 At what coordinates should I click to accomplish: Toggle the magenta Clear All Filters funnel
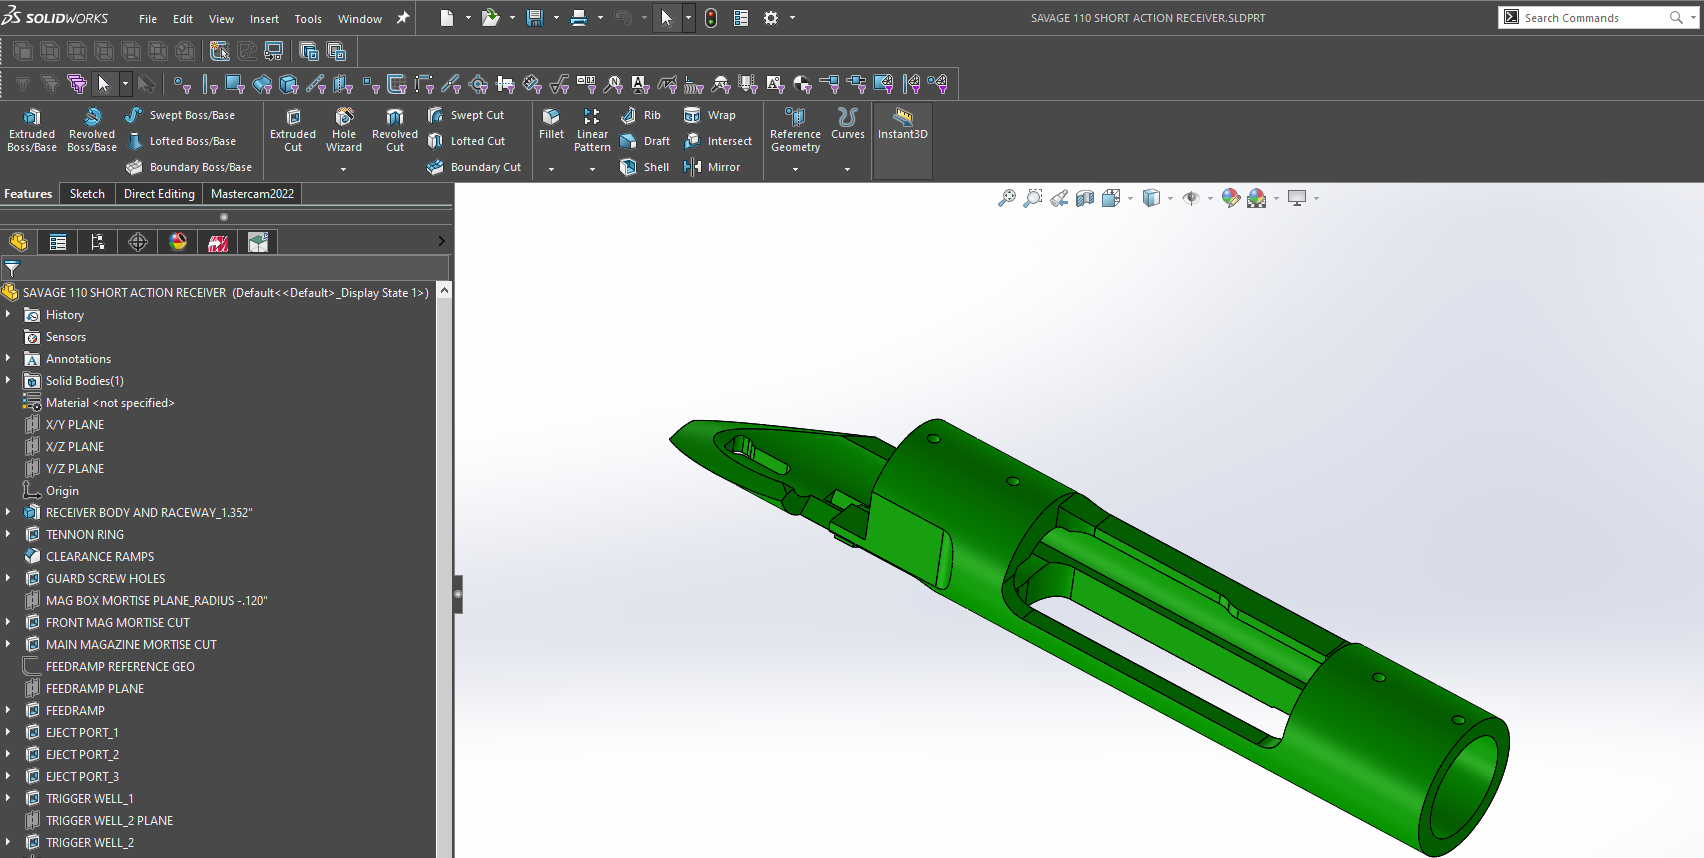76,84
